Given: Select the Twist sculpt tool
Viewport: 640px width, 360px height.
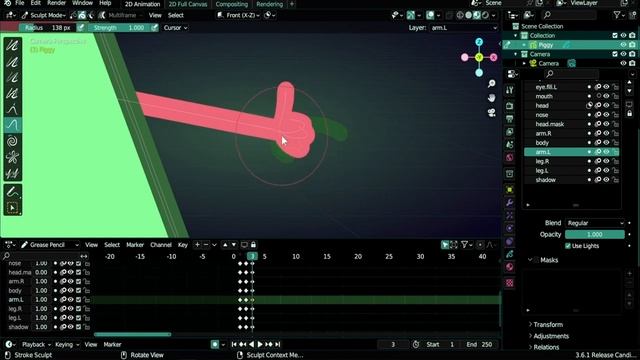Looking at the screenshot, I should (x=13, y=141).
